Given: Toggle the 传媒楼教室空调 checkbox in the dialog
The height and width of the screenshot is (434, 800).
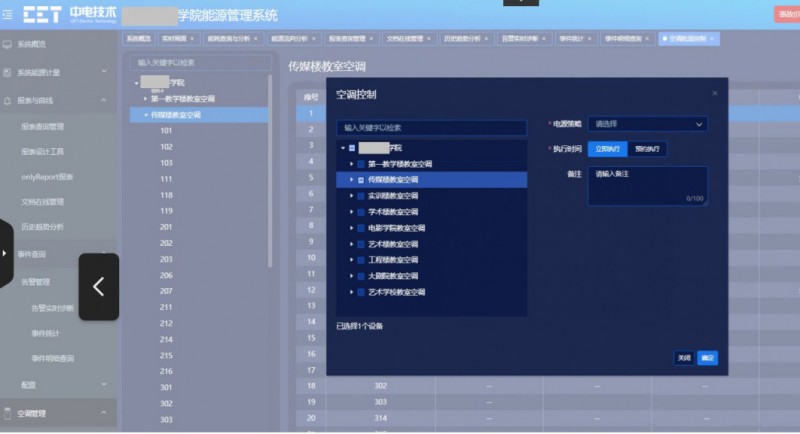Looking at the screenshot, I should point(361,180).
